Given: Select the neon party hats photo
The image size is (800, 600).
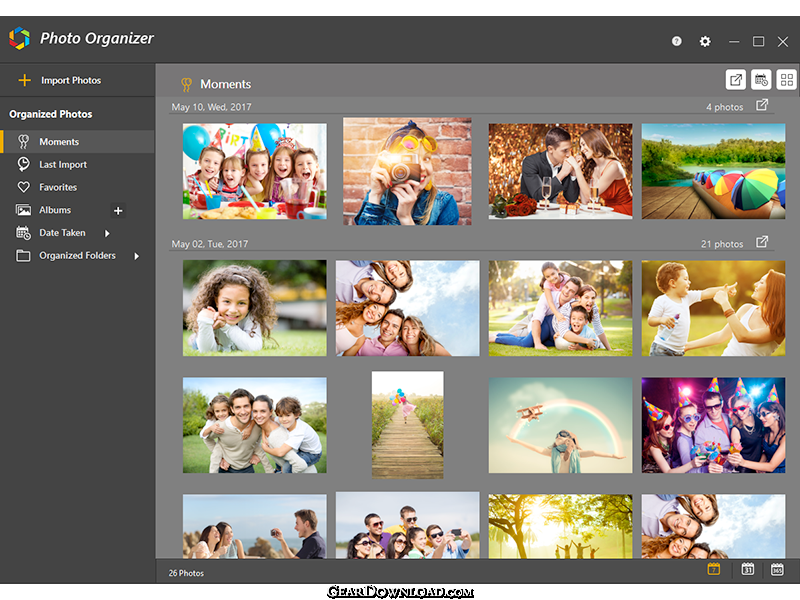Looking at the screenshot, I should coord(713,425).
